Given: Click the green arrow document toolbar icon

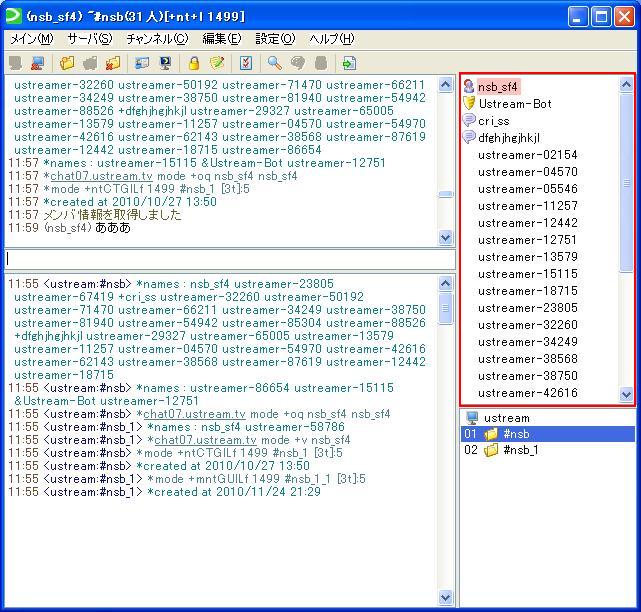Looking at the screenshot, I should (x=349, y=63).
